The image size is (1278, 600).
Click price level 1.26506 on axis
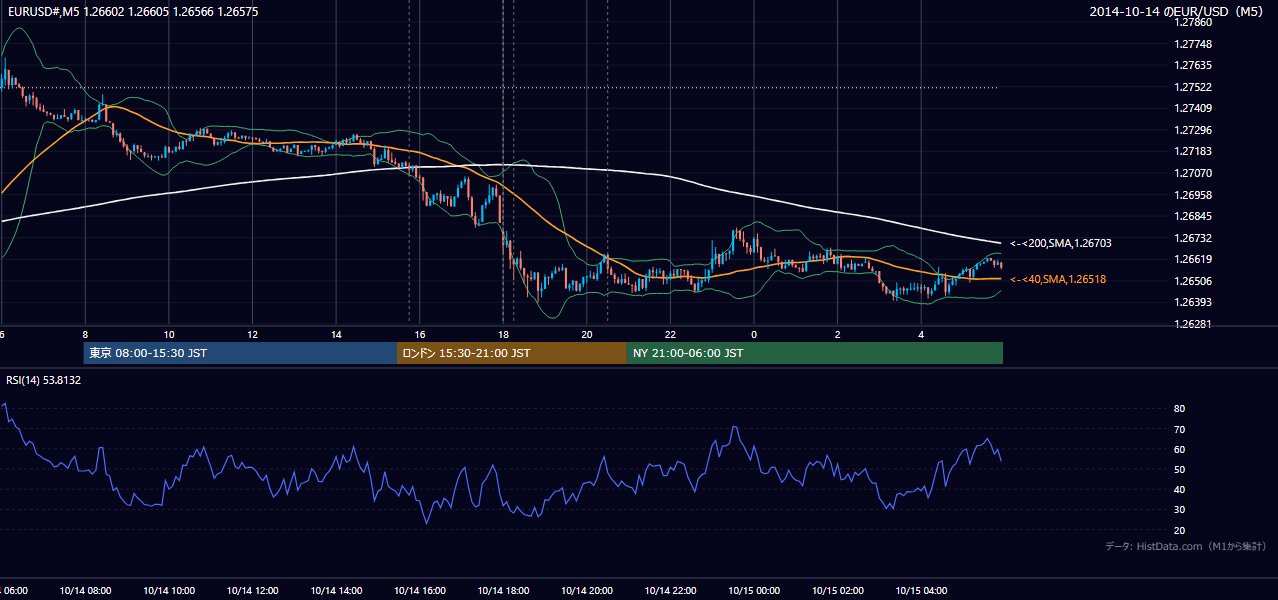pos(1192,281)
